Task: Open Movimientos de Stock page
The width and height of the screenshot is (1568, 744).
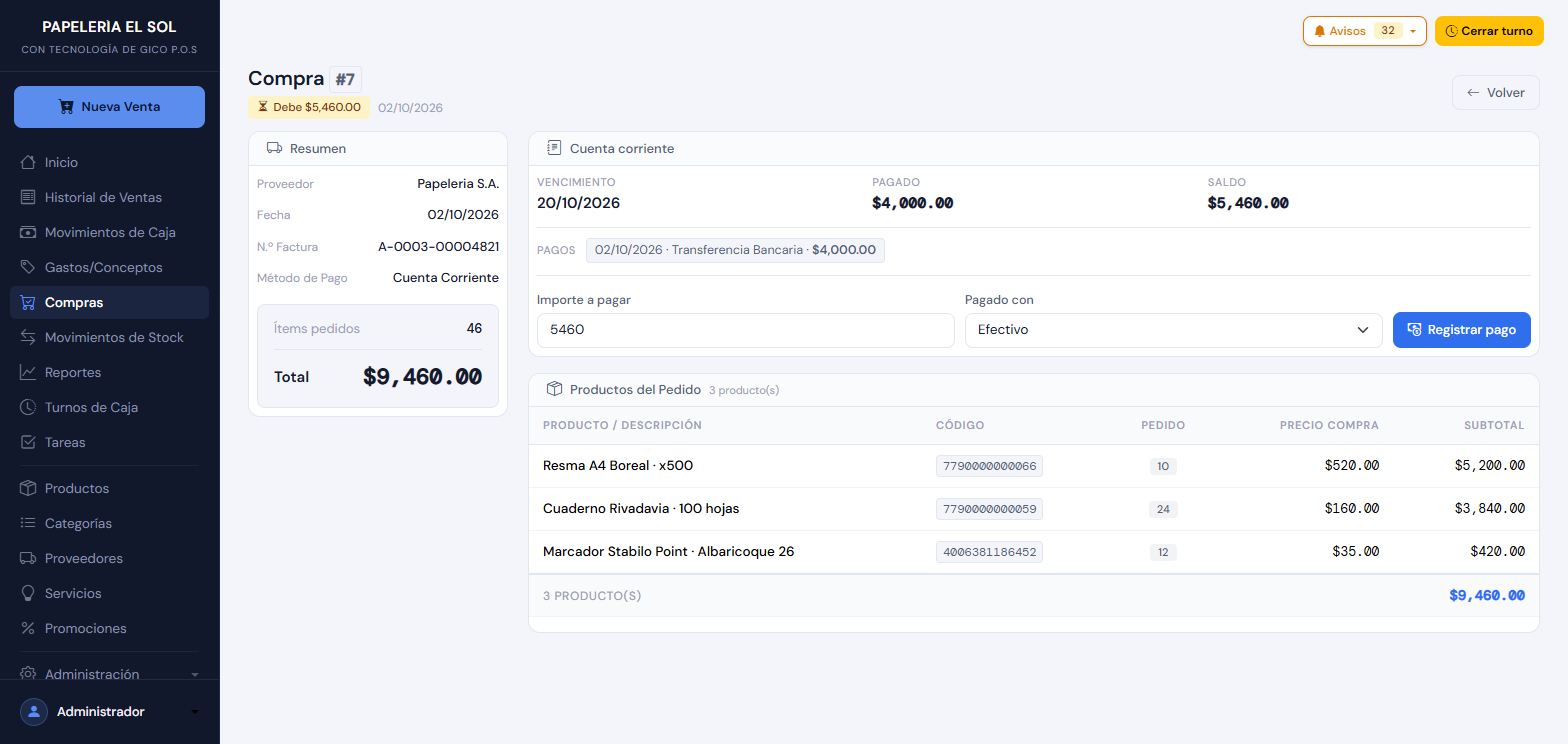Action: (110, 337)
